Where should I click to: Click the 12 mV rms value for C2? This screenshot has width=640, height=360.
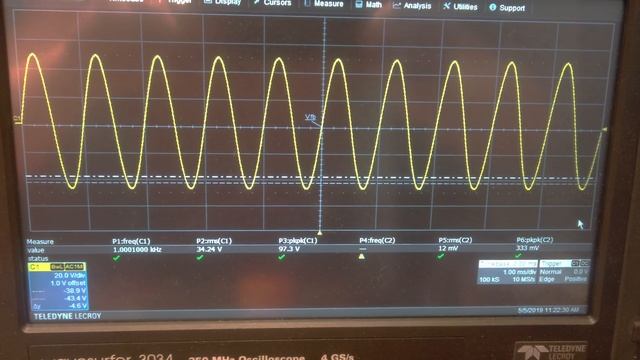point(448,248)
